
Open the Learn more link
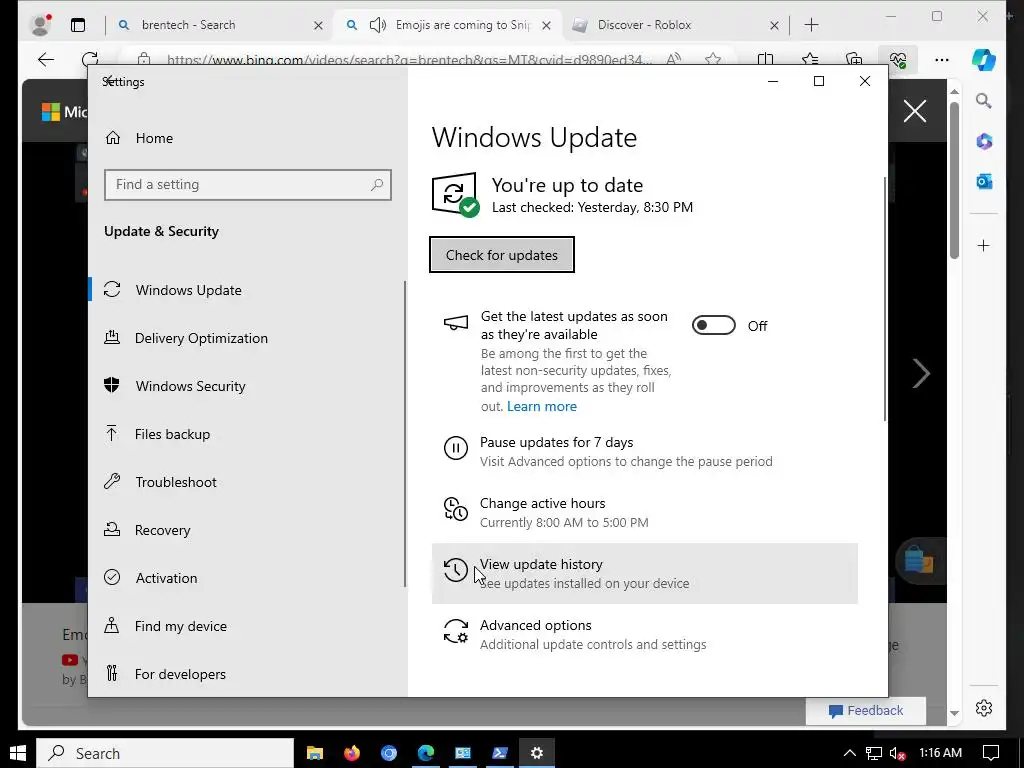(541, 406)
